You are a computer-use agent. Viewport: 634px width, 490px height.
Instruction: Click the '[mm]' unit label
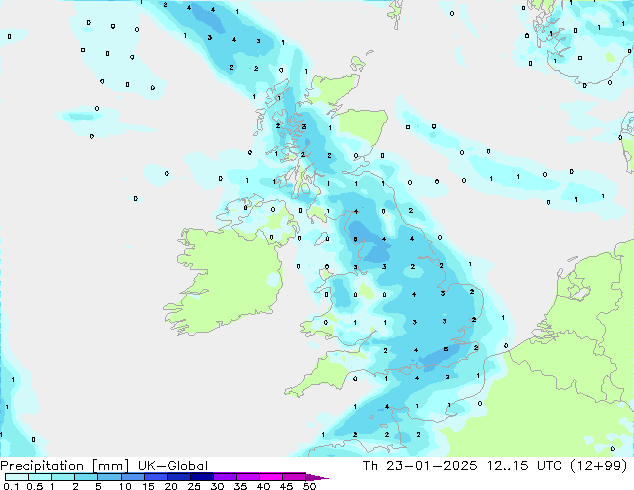point(110,466)
